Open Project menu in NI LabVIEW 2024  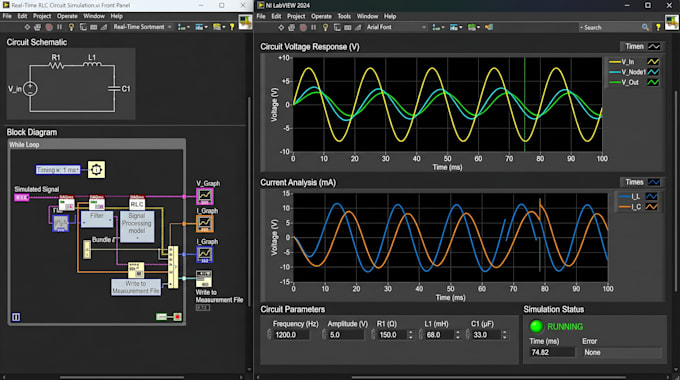296,16
